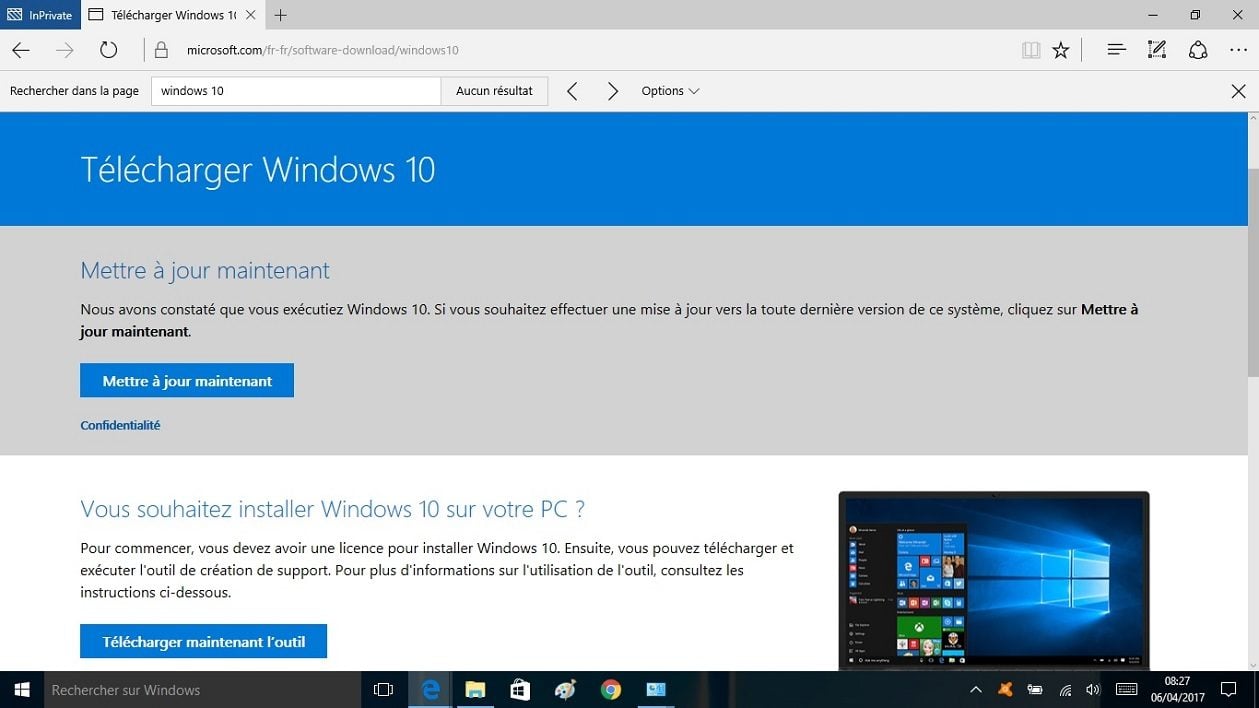
Task: Open the Share icon in toolbar
Action: pos(1198,50)
